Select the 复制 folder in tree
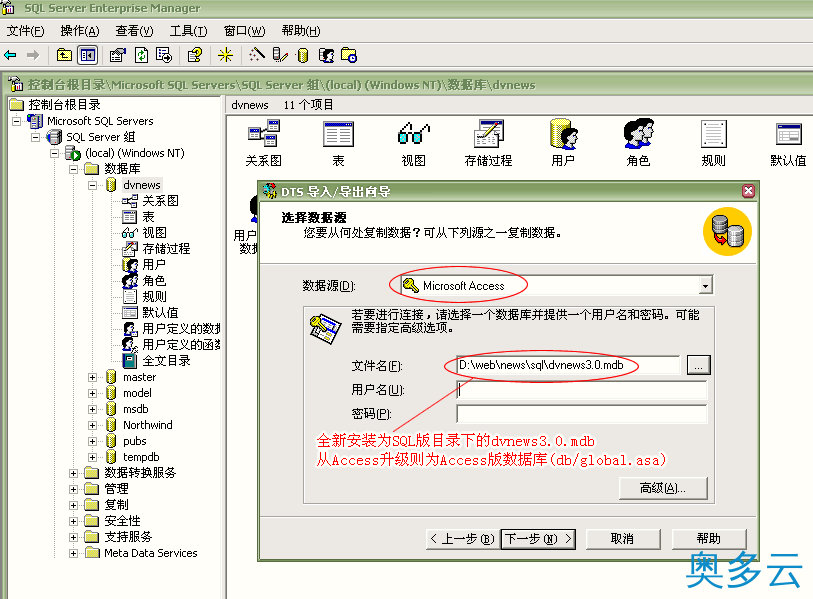This screenshot has height=599, width=813. [116, 505]
